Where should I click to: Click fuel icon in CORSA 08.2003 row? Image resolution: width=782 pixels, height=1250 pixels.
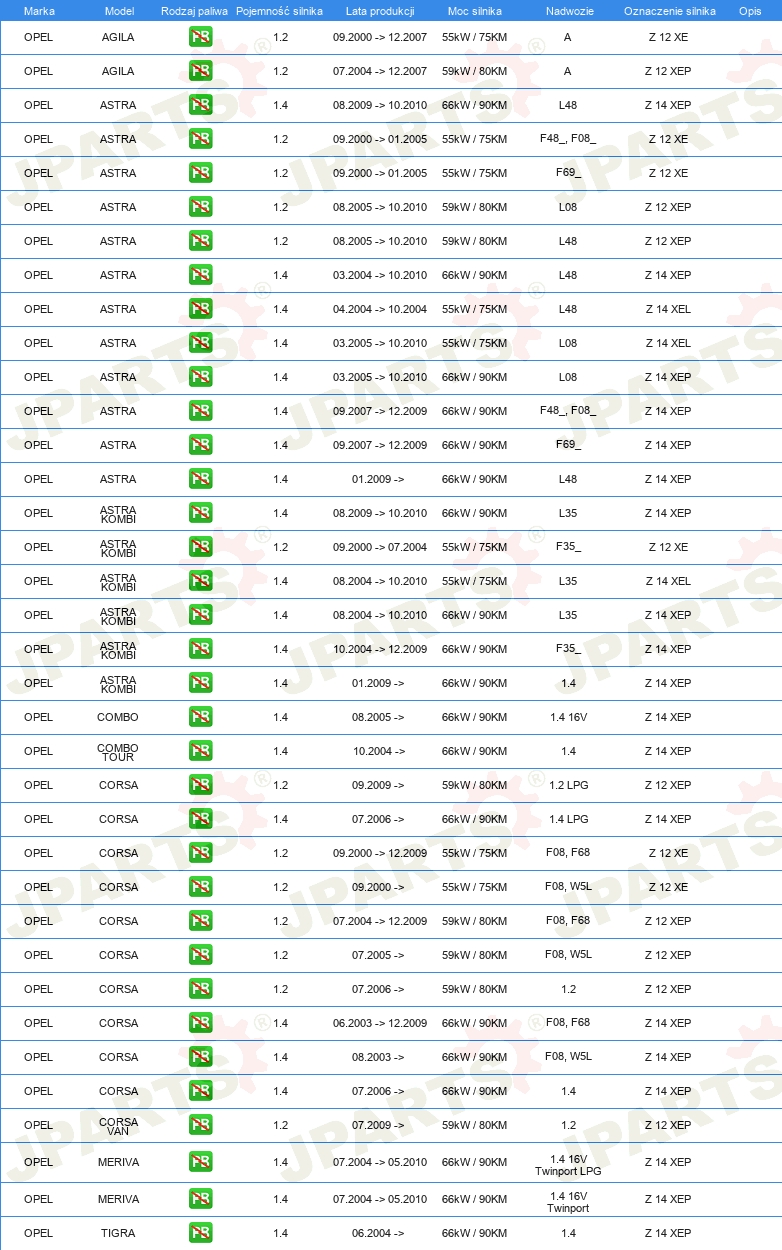tap(200, 1057)
